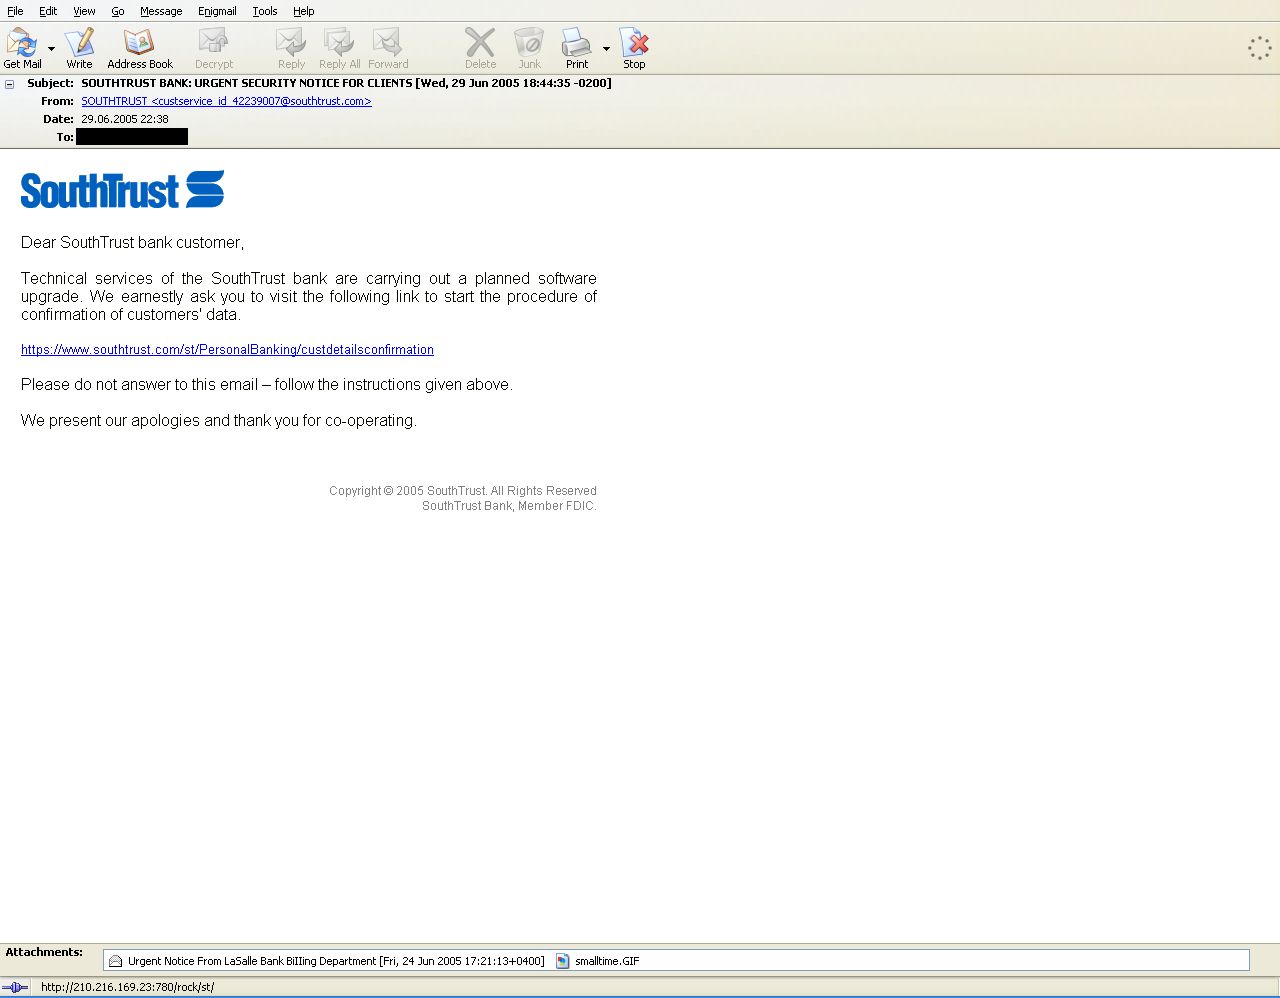Open the File menu
1280x998 pixels.
[15, 11]
